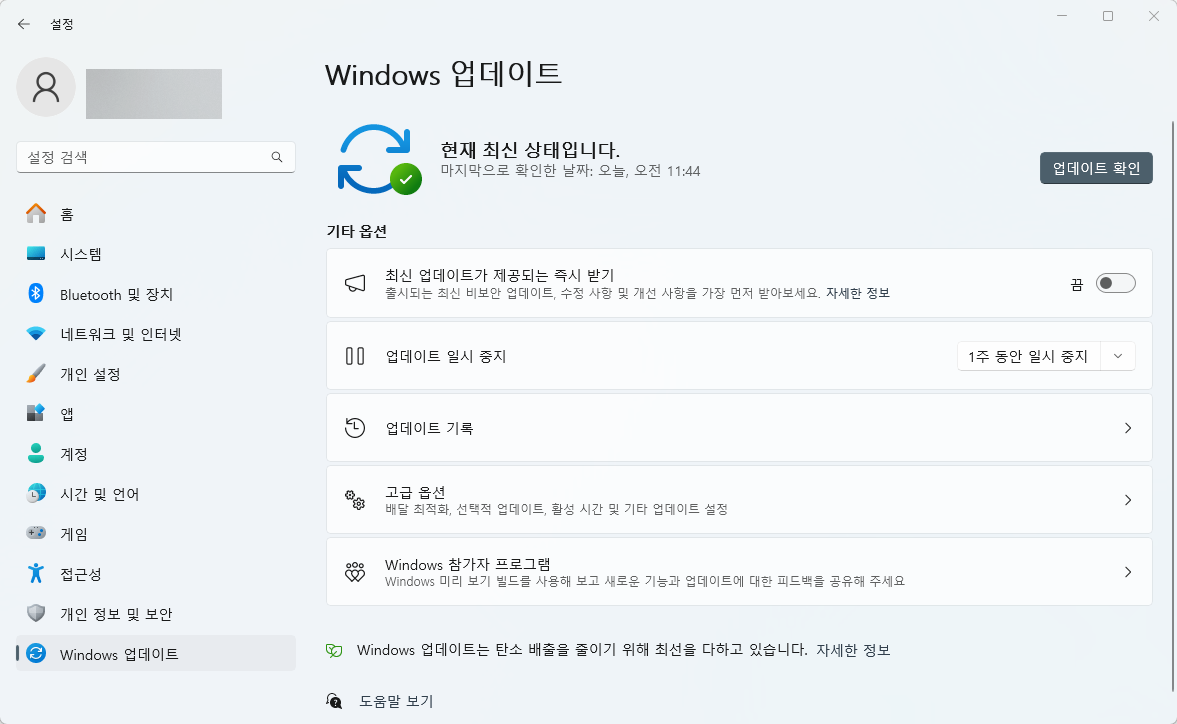The image size is (1177, 724).
Task: Click the Bluetooth 및 장치 icon
Action: click(36, 293)
